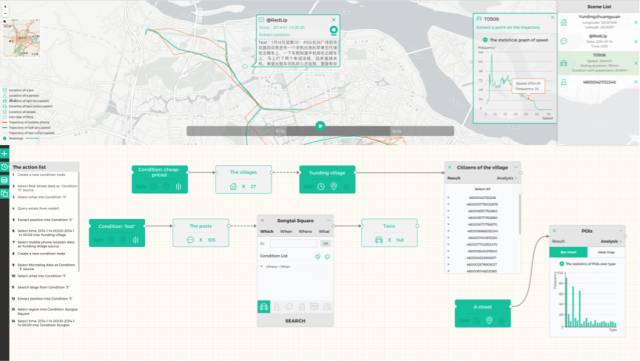The height and width of the screenshot is (361, 640).
Task: Open the 'Which' tab in Songtai Square
Action: point(267,232)
